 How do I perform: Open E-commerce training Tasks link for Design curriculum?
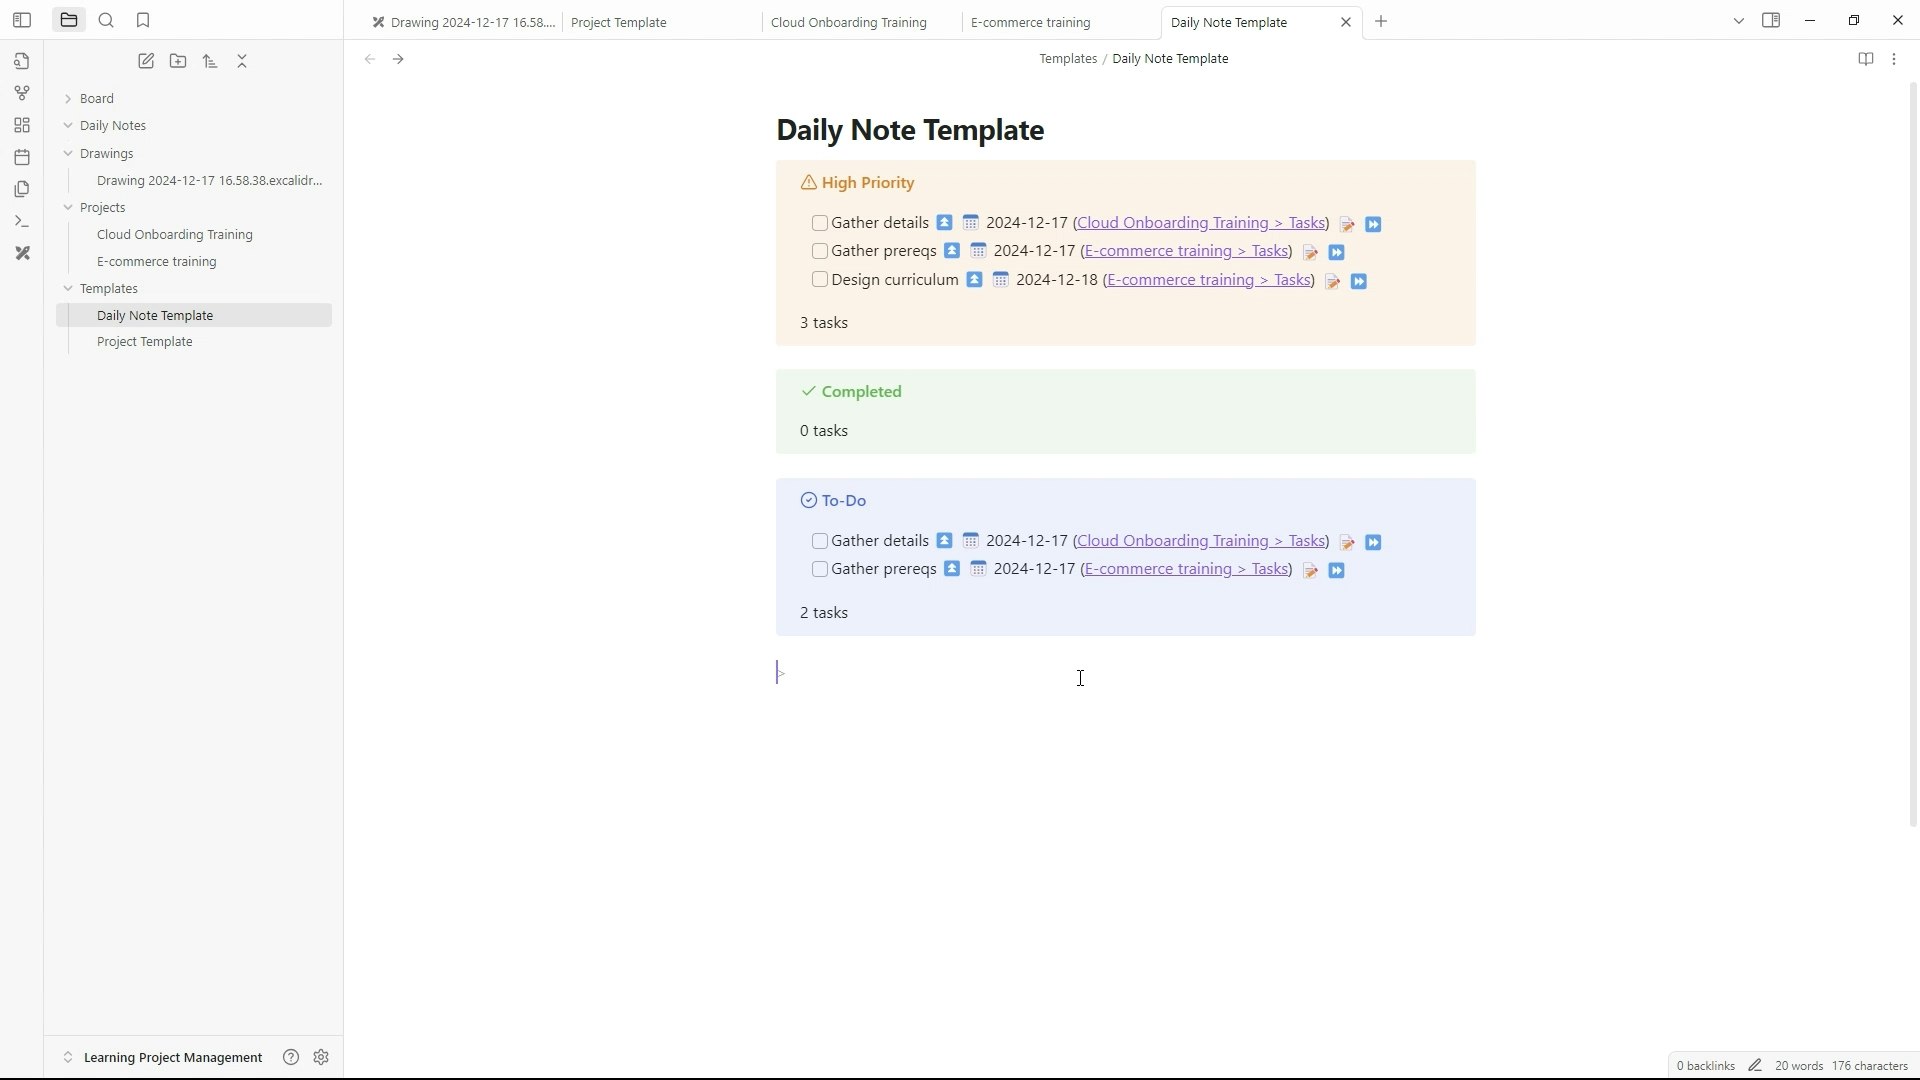pos(1208,280)
